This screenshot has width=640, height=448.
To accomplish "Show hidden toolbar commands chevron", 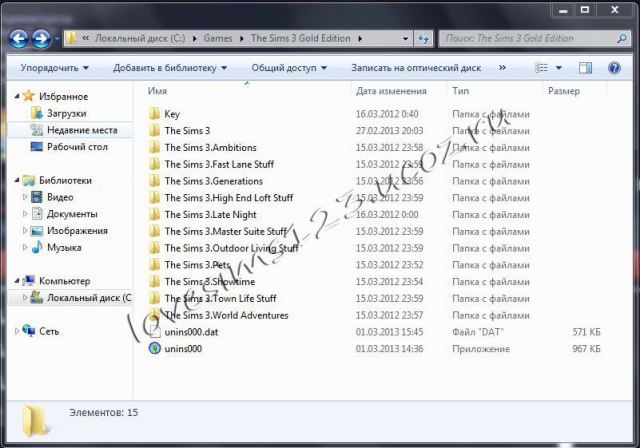I will (x=502, y=68).
